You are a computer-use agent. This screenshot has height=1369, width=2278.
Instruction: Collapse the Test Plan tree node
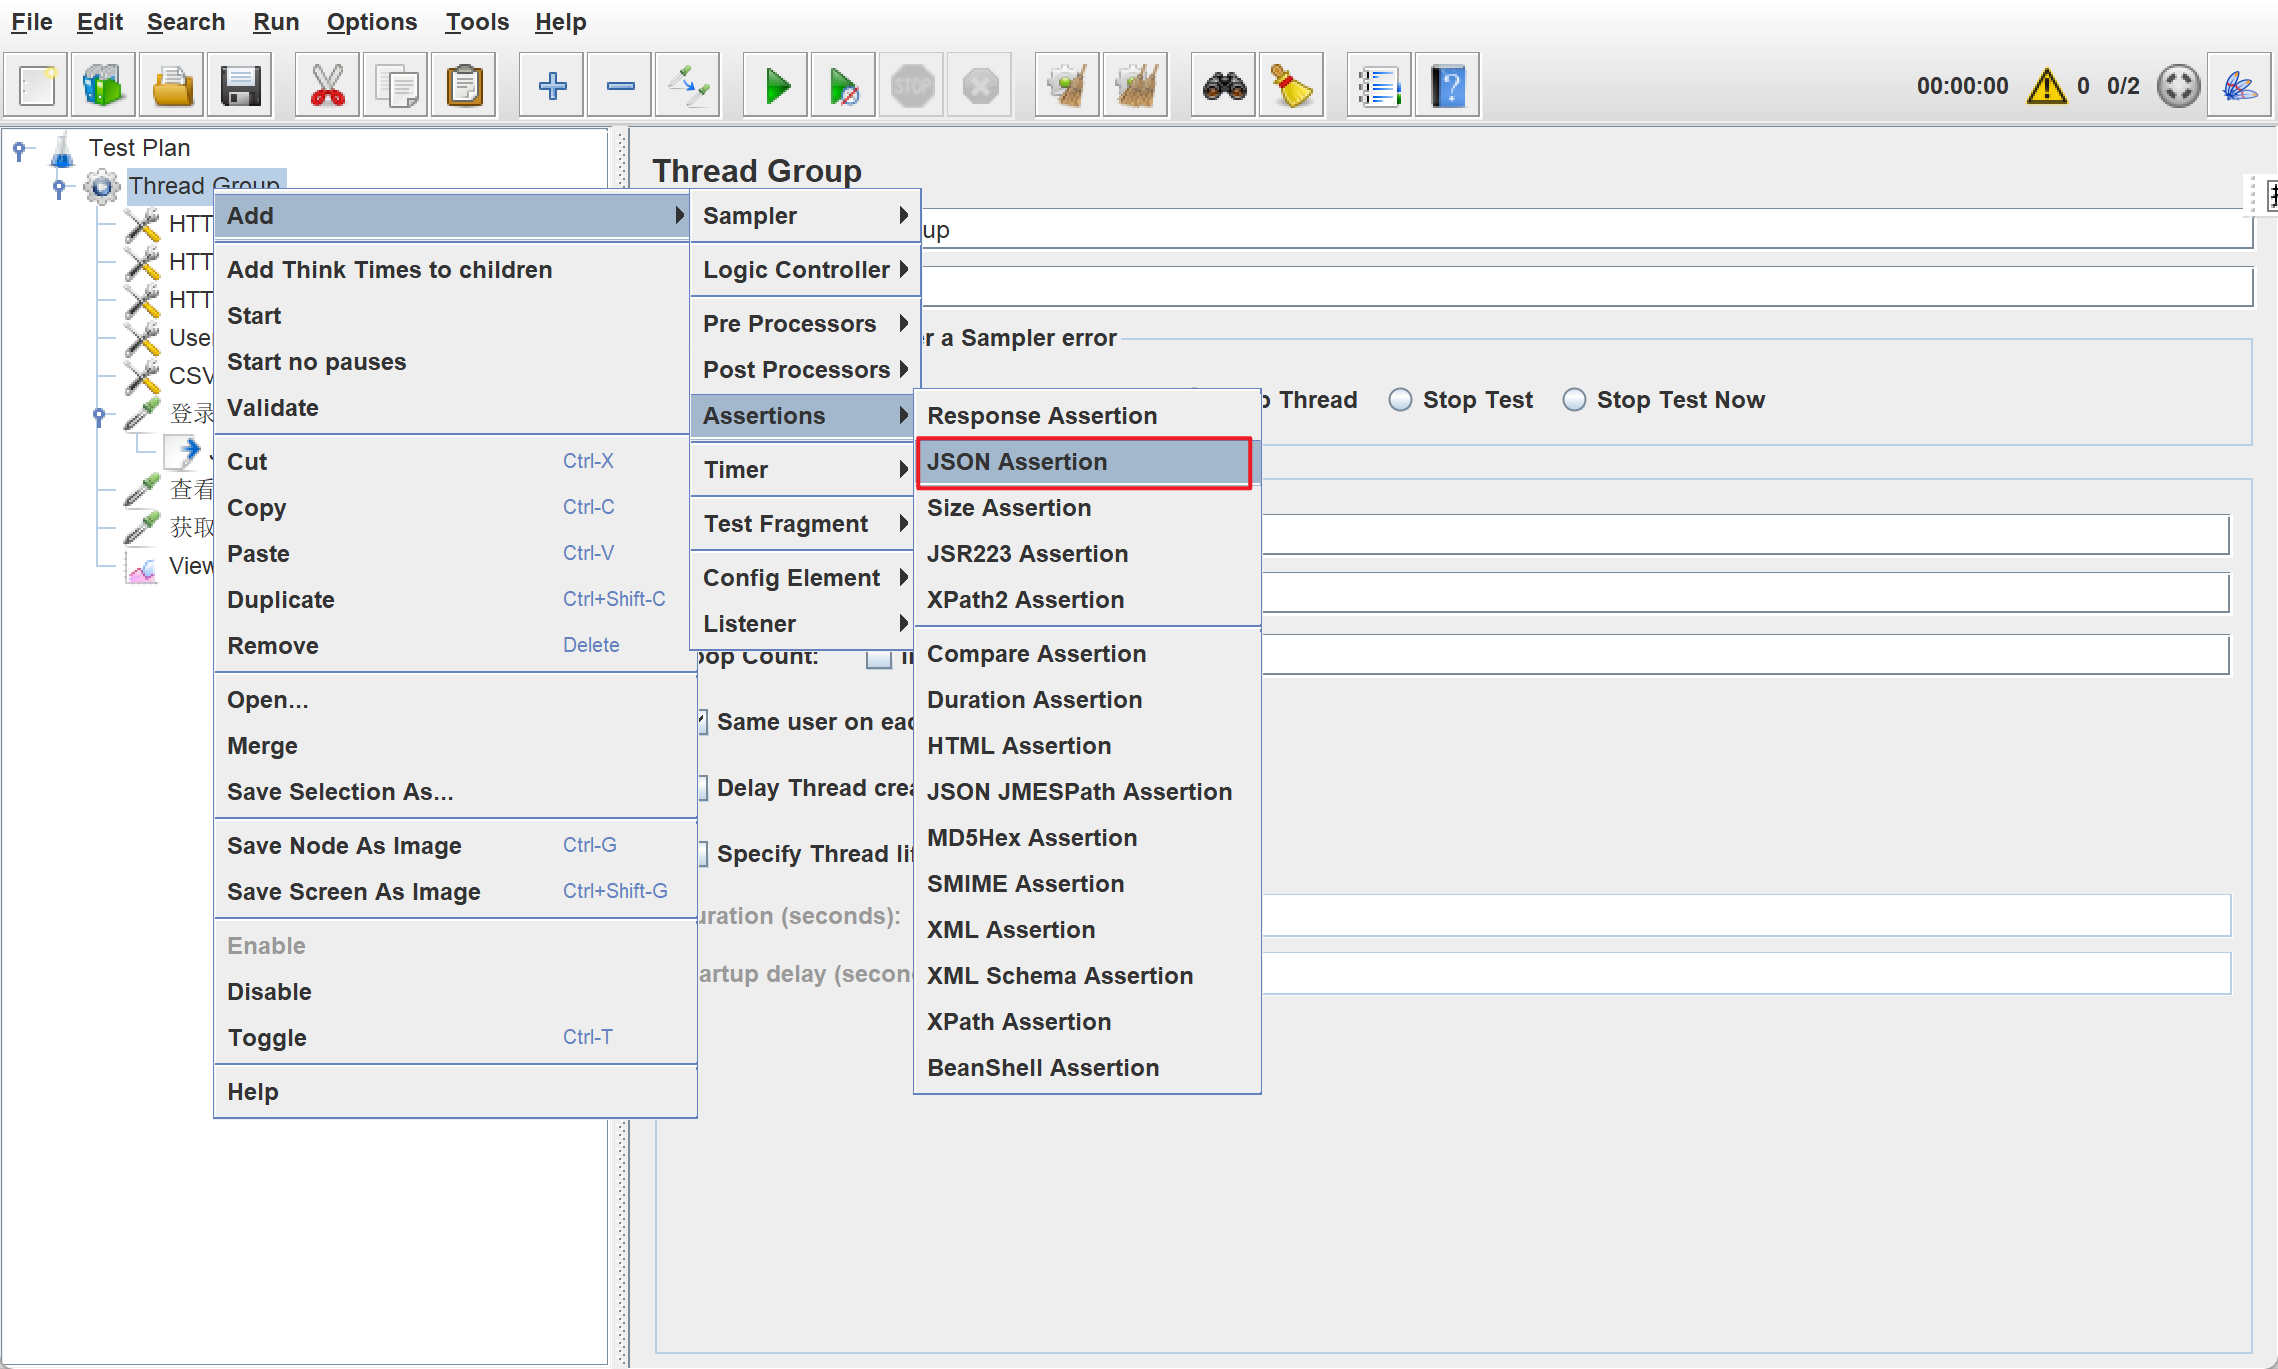(19, 150)
